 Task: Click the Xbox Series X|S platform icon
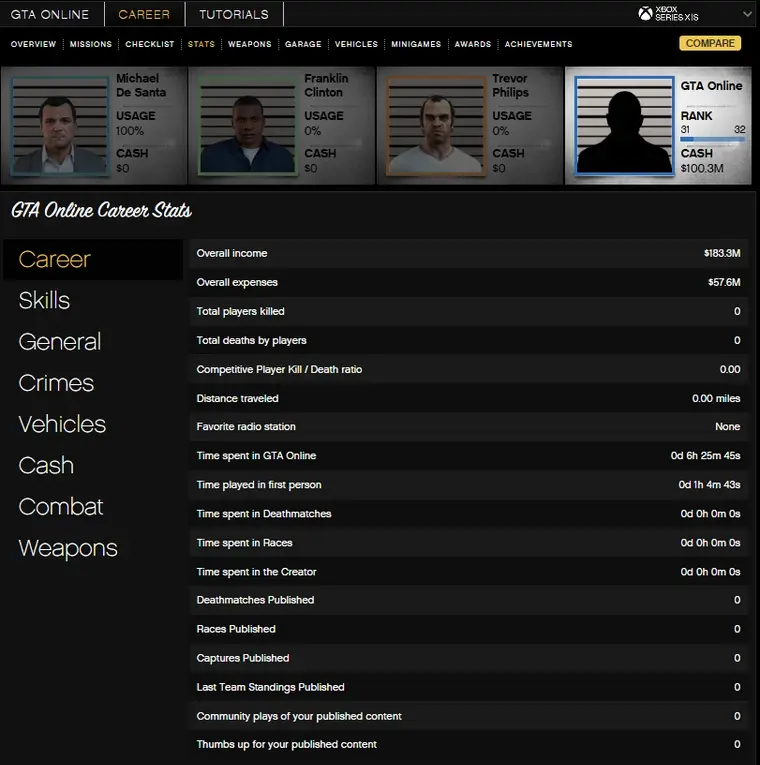pyautogui.click(x=645, y=14)
